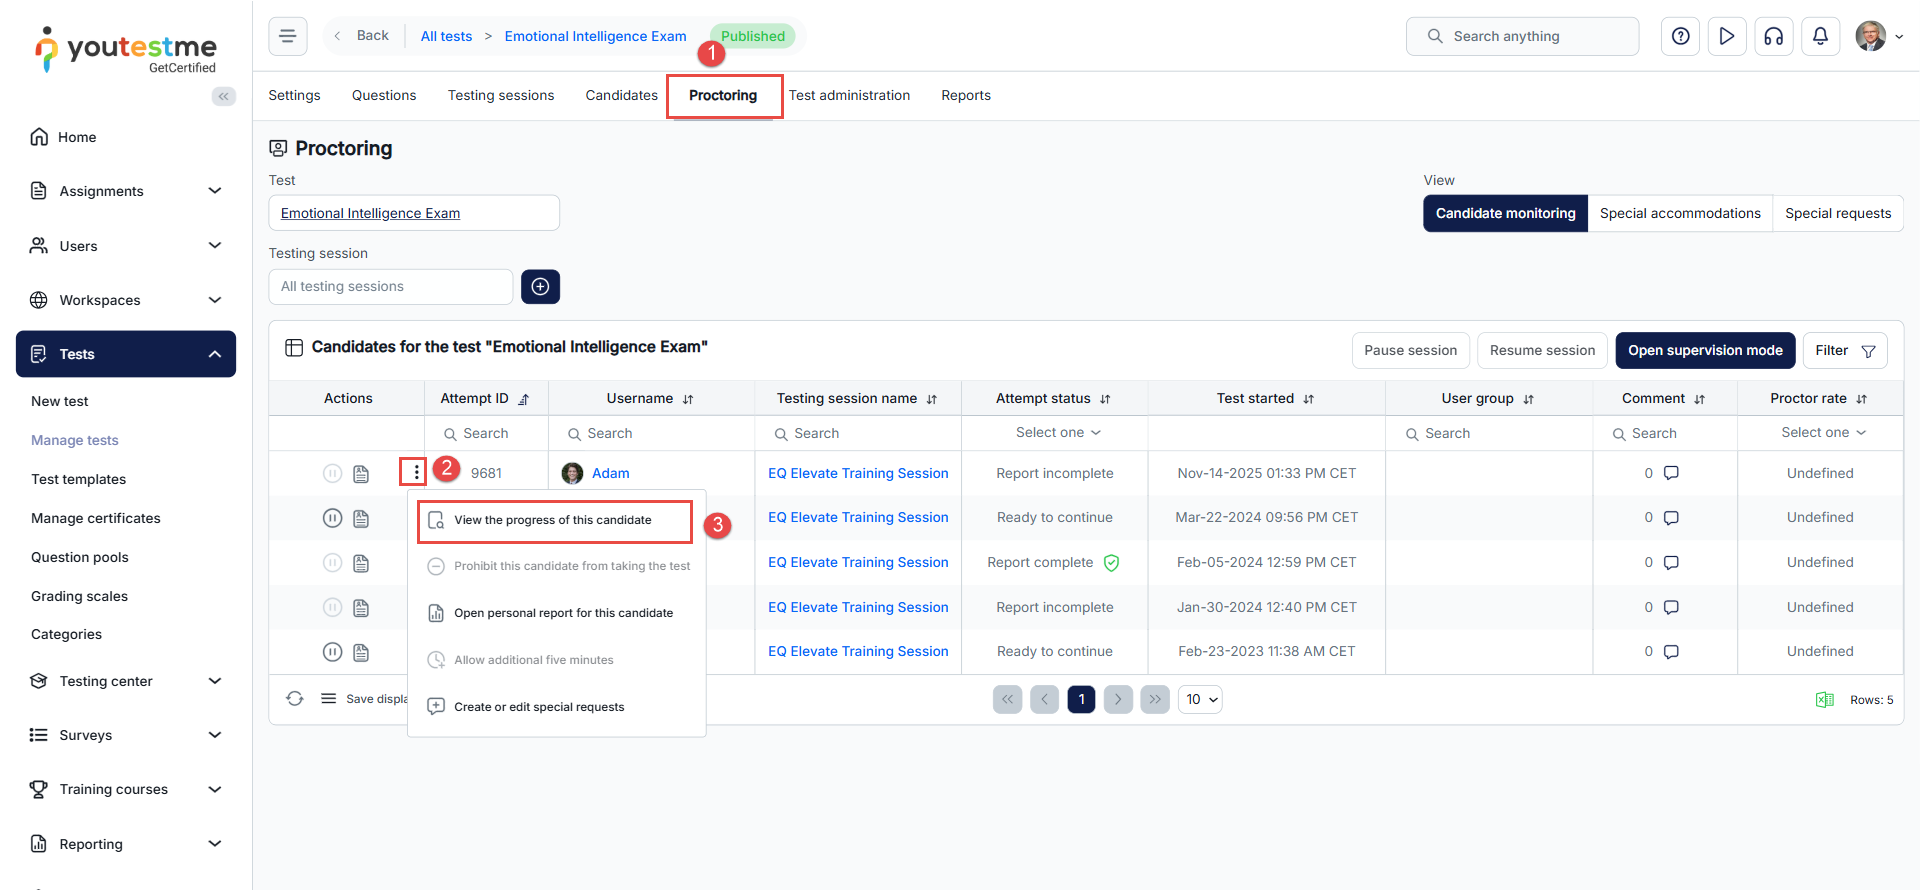This screenshot has width=1920, height=890.
Task: Open comment icon for attempt 9681
Action: pyautogui.click(x=1670, y=473)
